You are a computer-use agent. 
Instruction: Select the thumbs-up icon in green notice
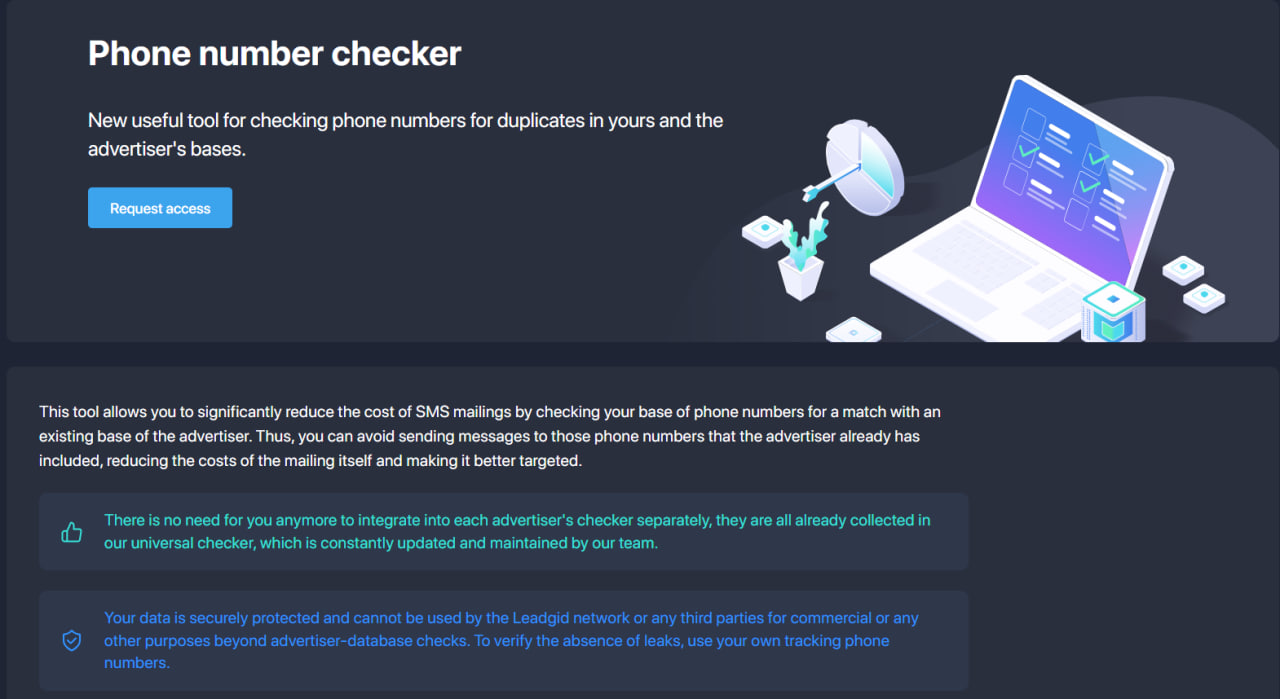[x=72, y=532]
